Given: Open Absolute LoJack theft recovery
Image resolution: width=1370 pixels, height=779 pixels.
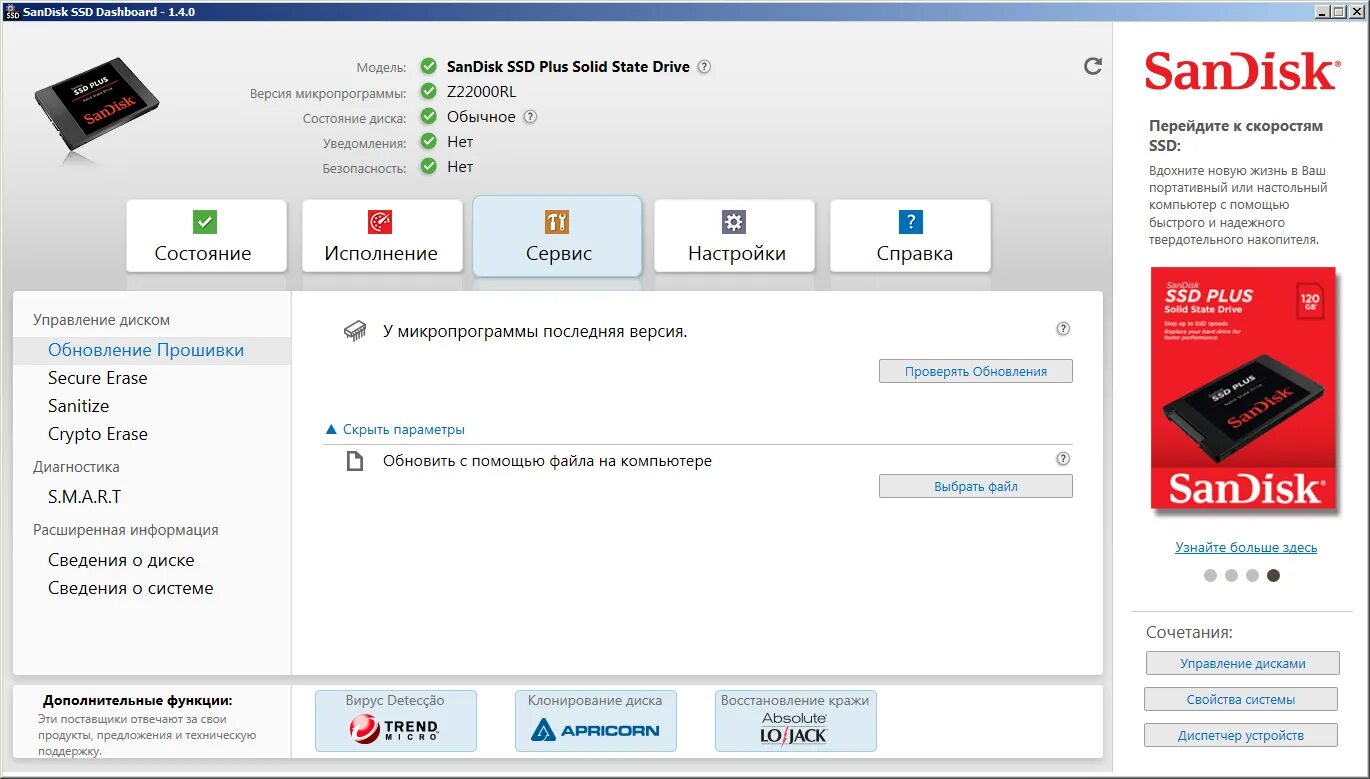Looking at the screenshot, I should coord(795,721).
